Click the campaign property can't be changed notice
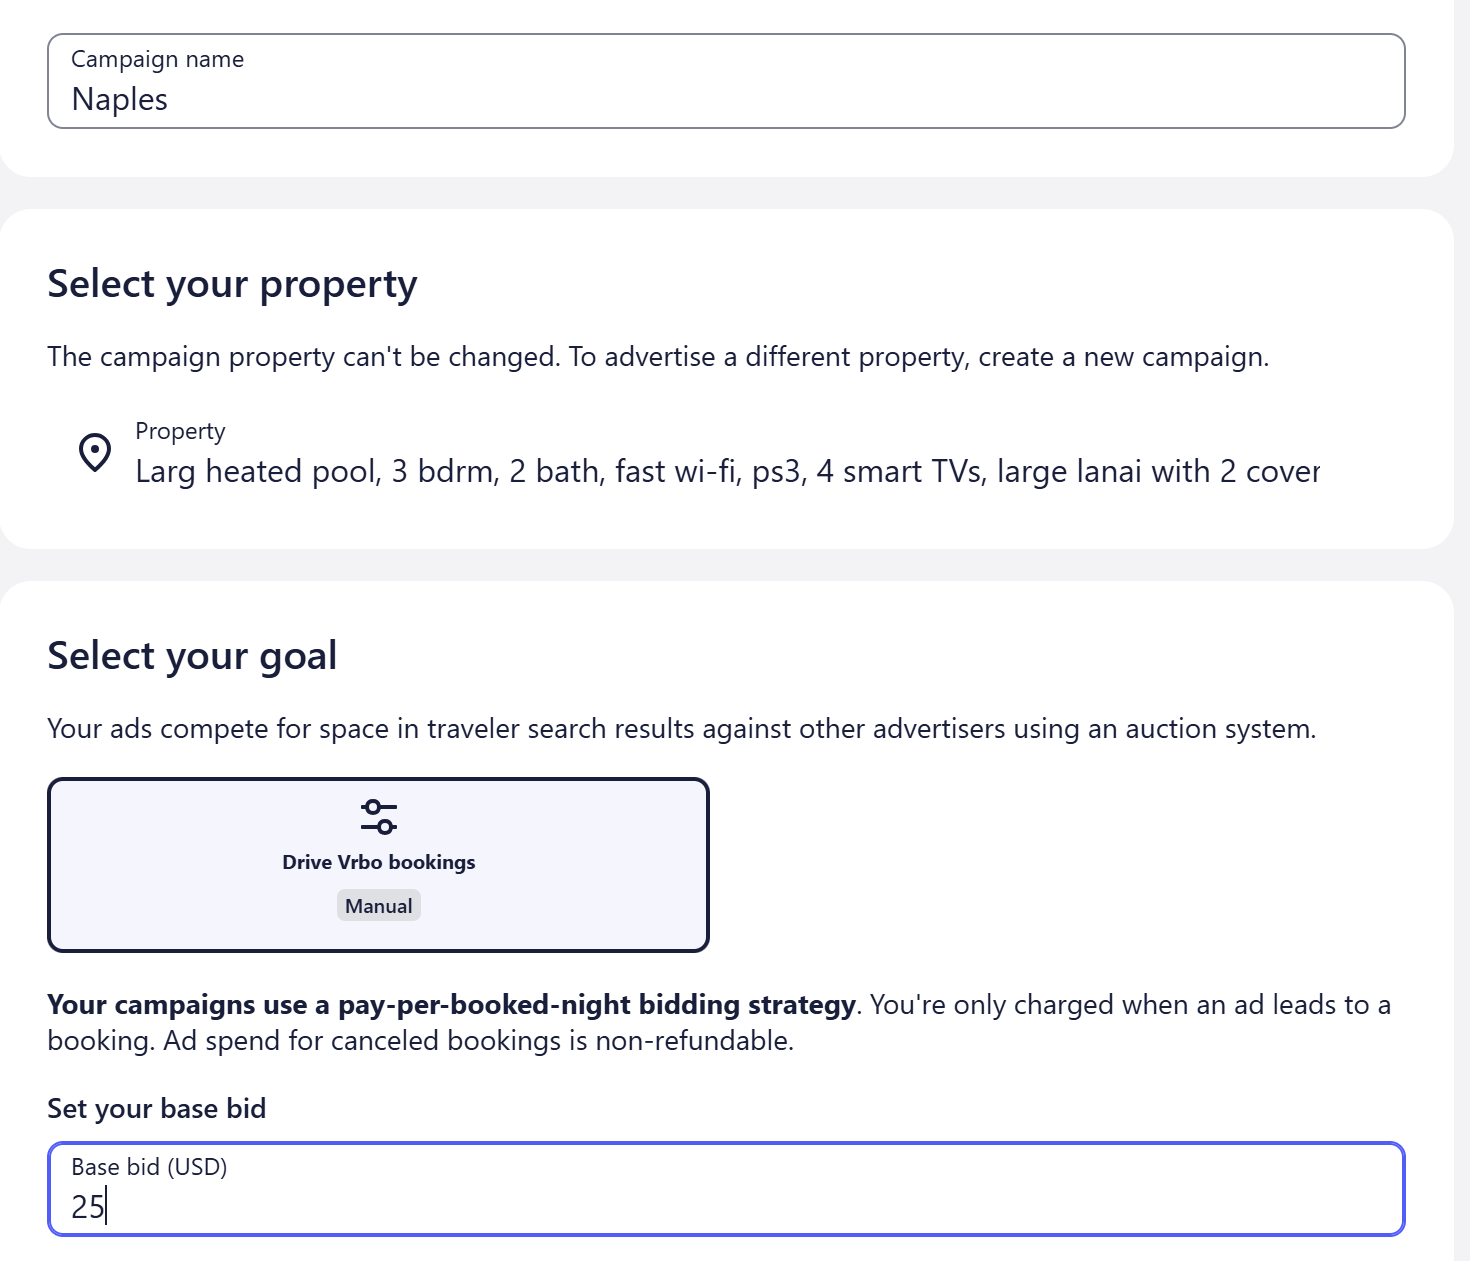This screenshot has width=1470, height=1261. pyautogui.click(x=658, y=357)
